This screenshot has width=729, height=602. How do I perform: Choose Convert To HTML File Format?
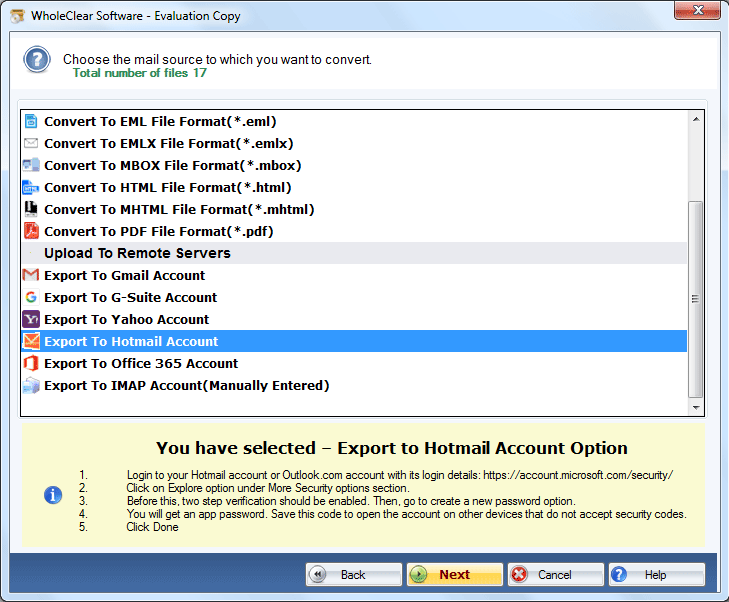coord(354,187)
